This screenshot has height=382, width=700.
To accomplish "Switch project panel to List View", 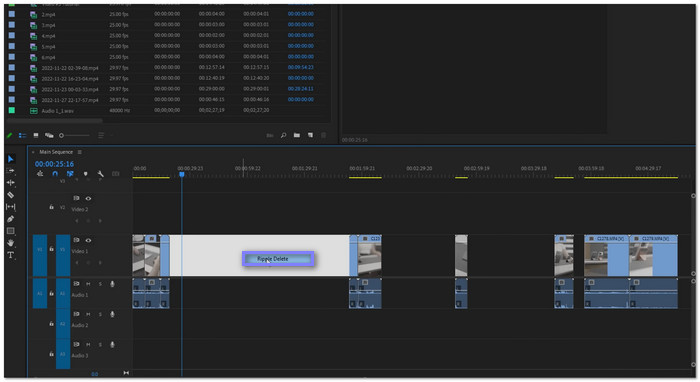I will (x=22, y=135).
